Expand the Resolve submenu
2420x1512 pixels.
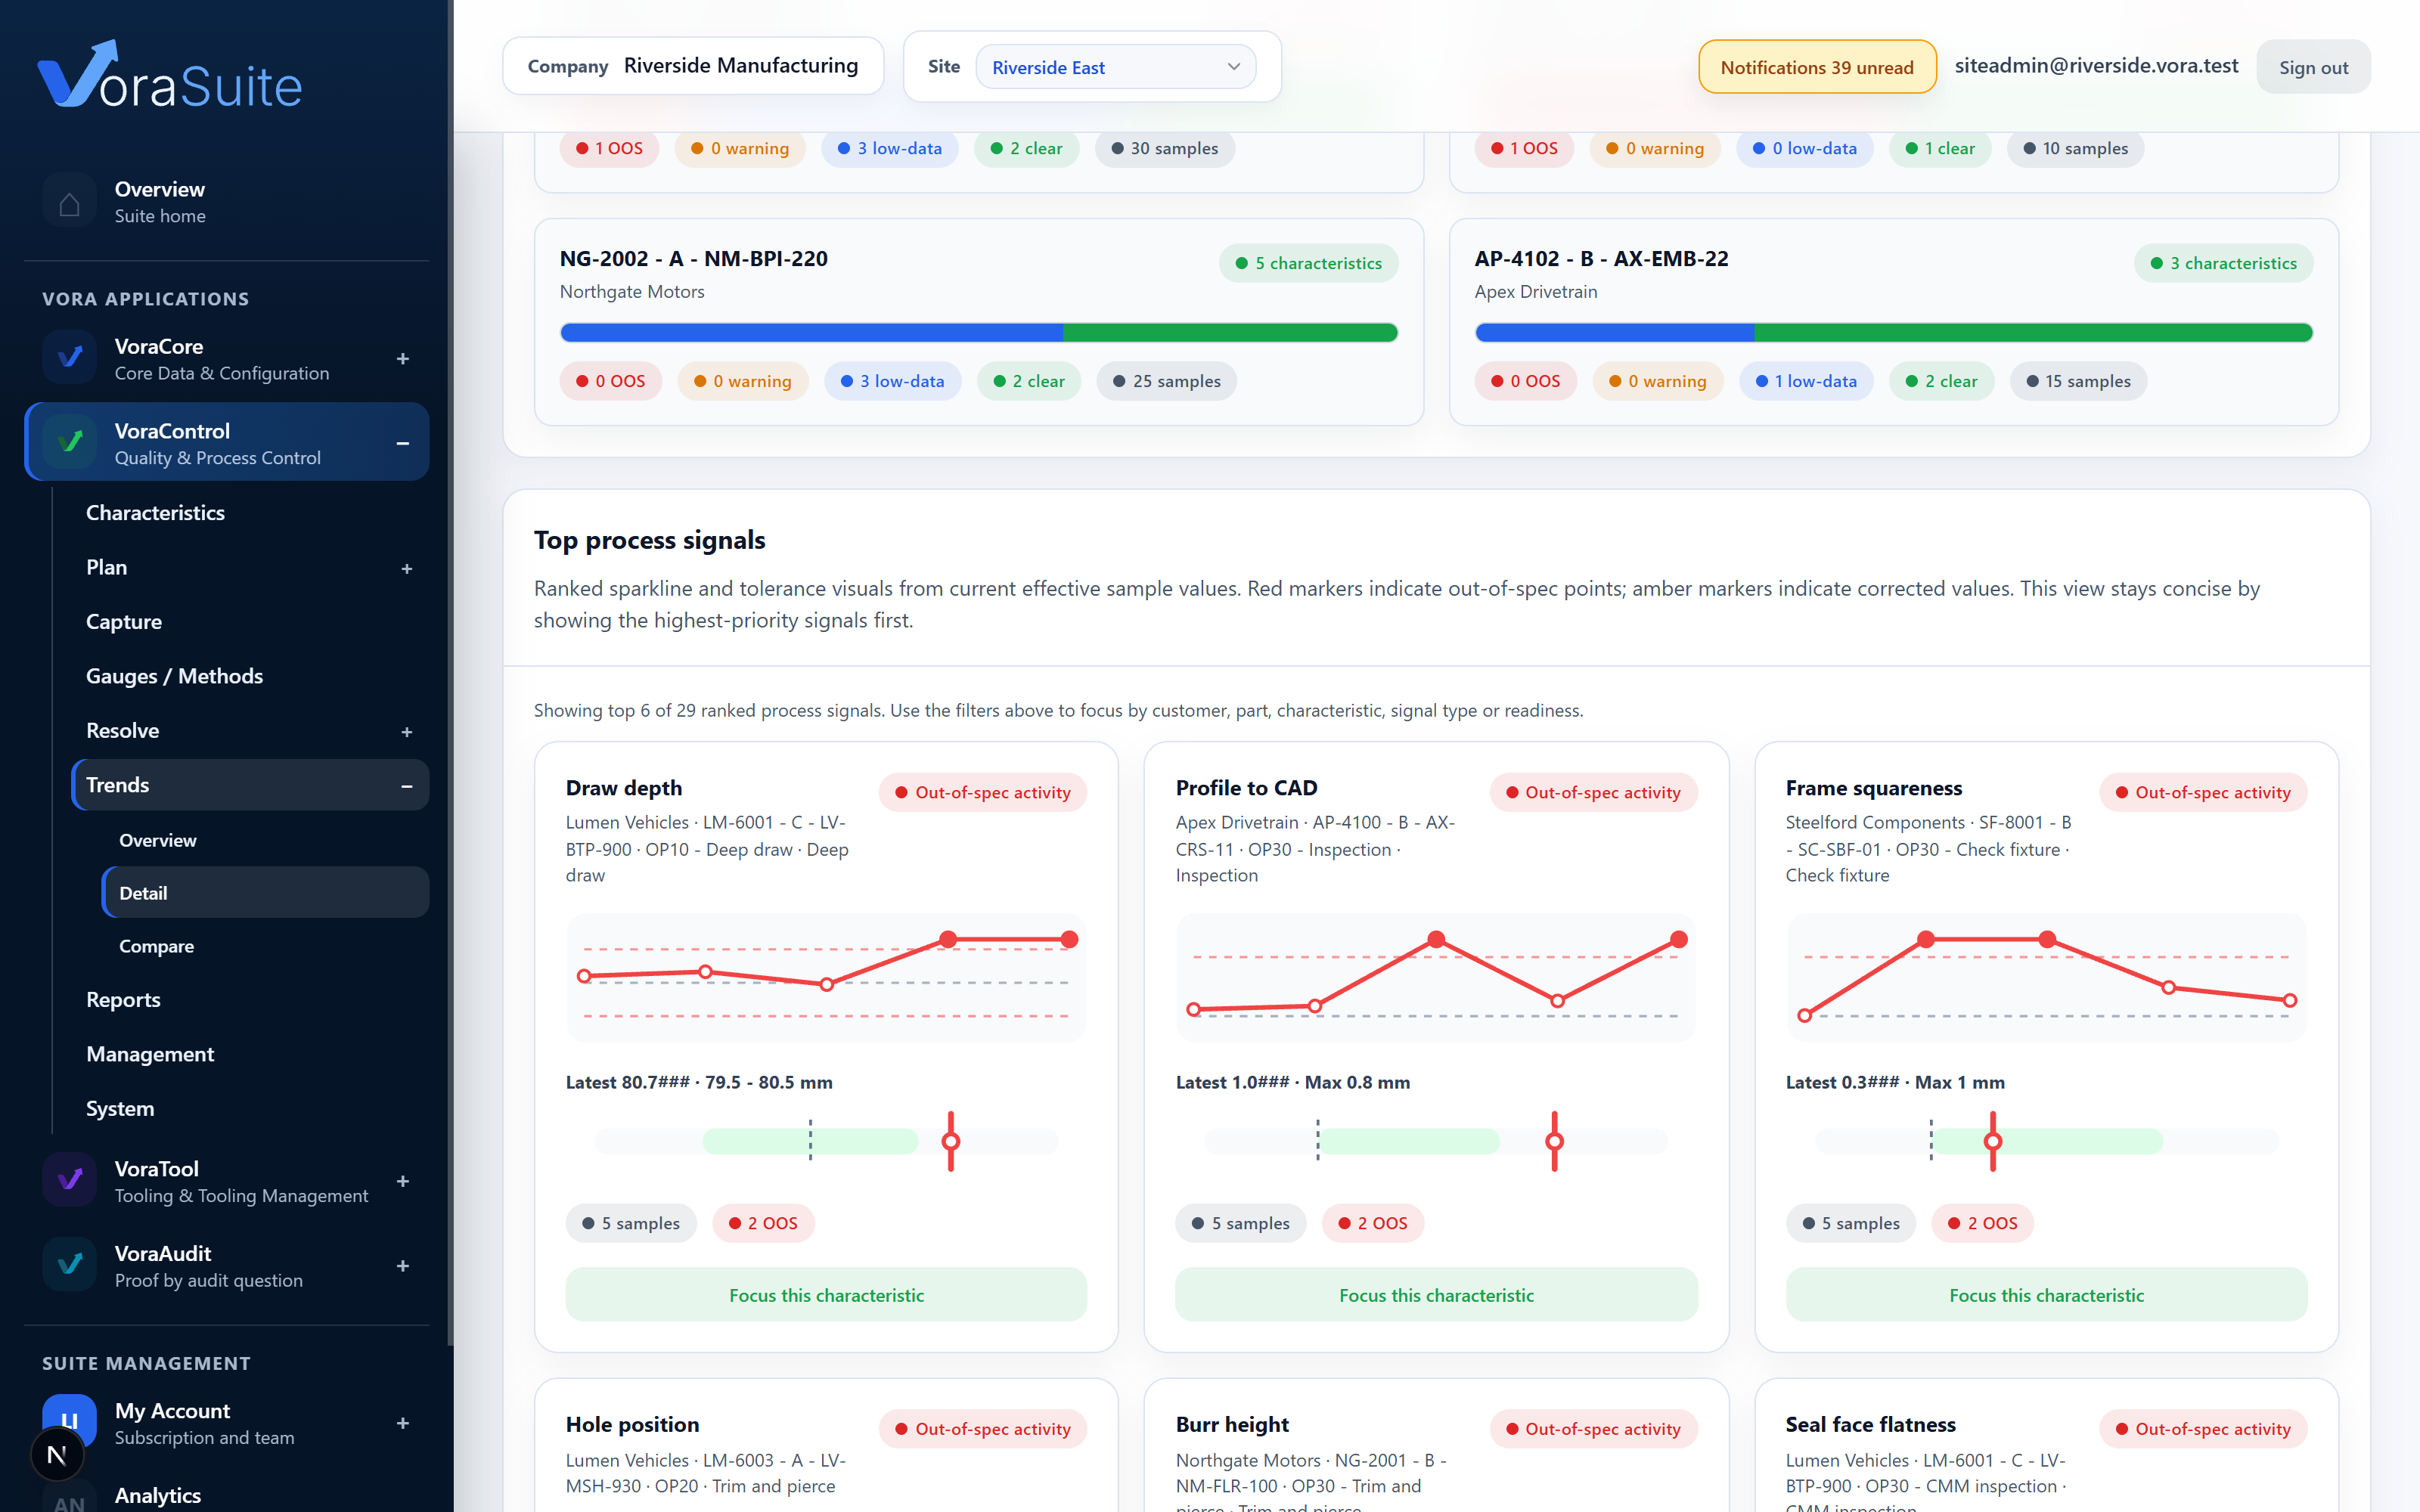point(406,731)
